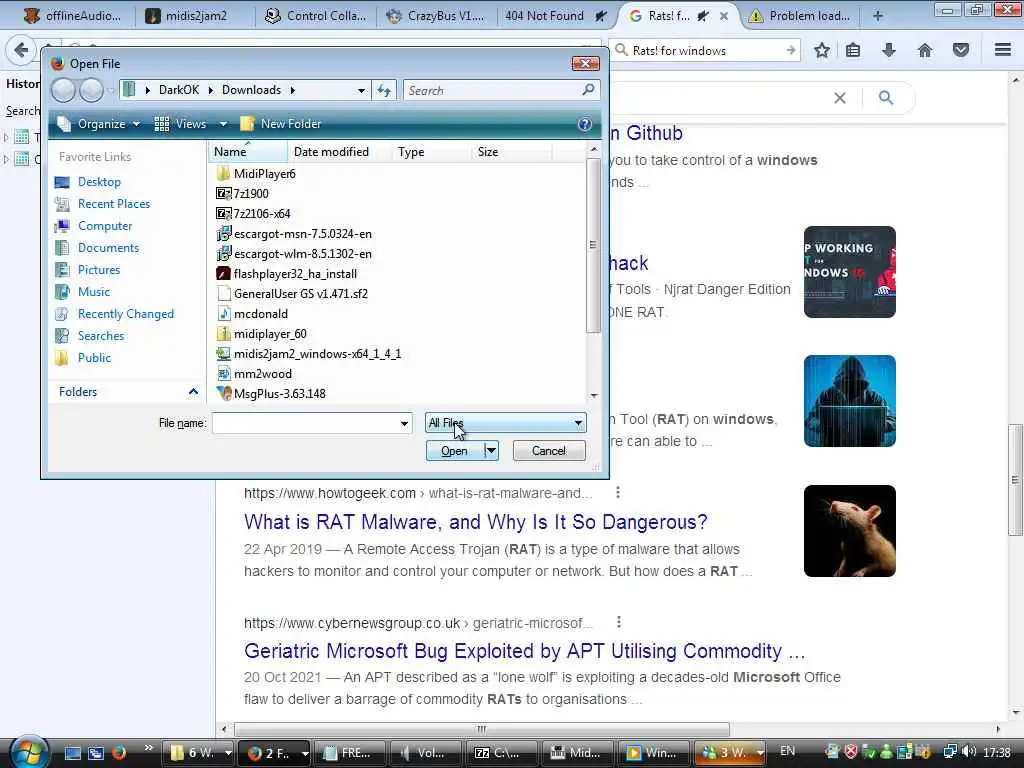Switch to the Problem loading tab
This screenshot has height=768, width=1024.
[x=800, y=16]
